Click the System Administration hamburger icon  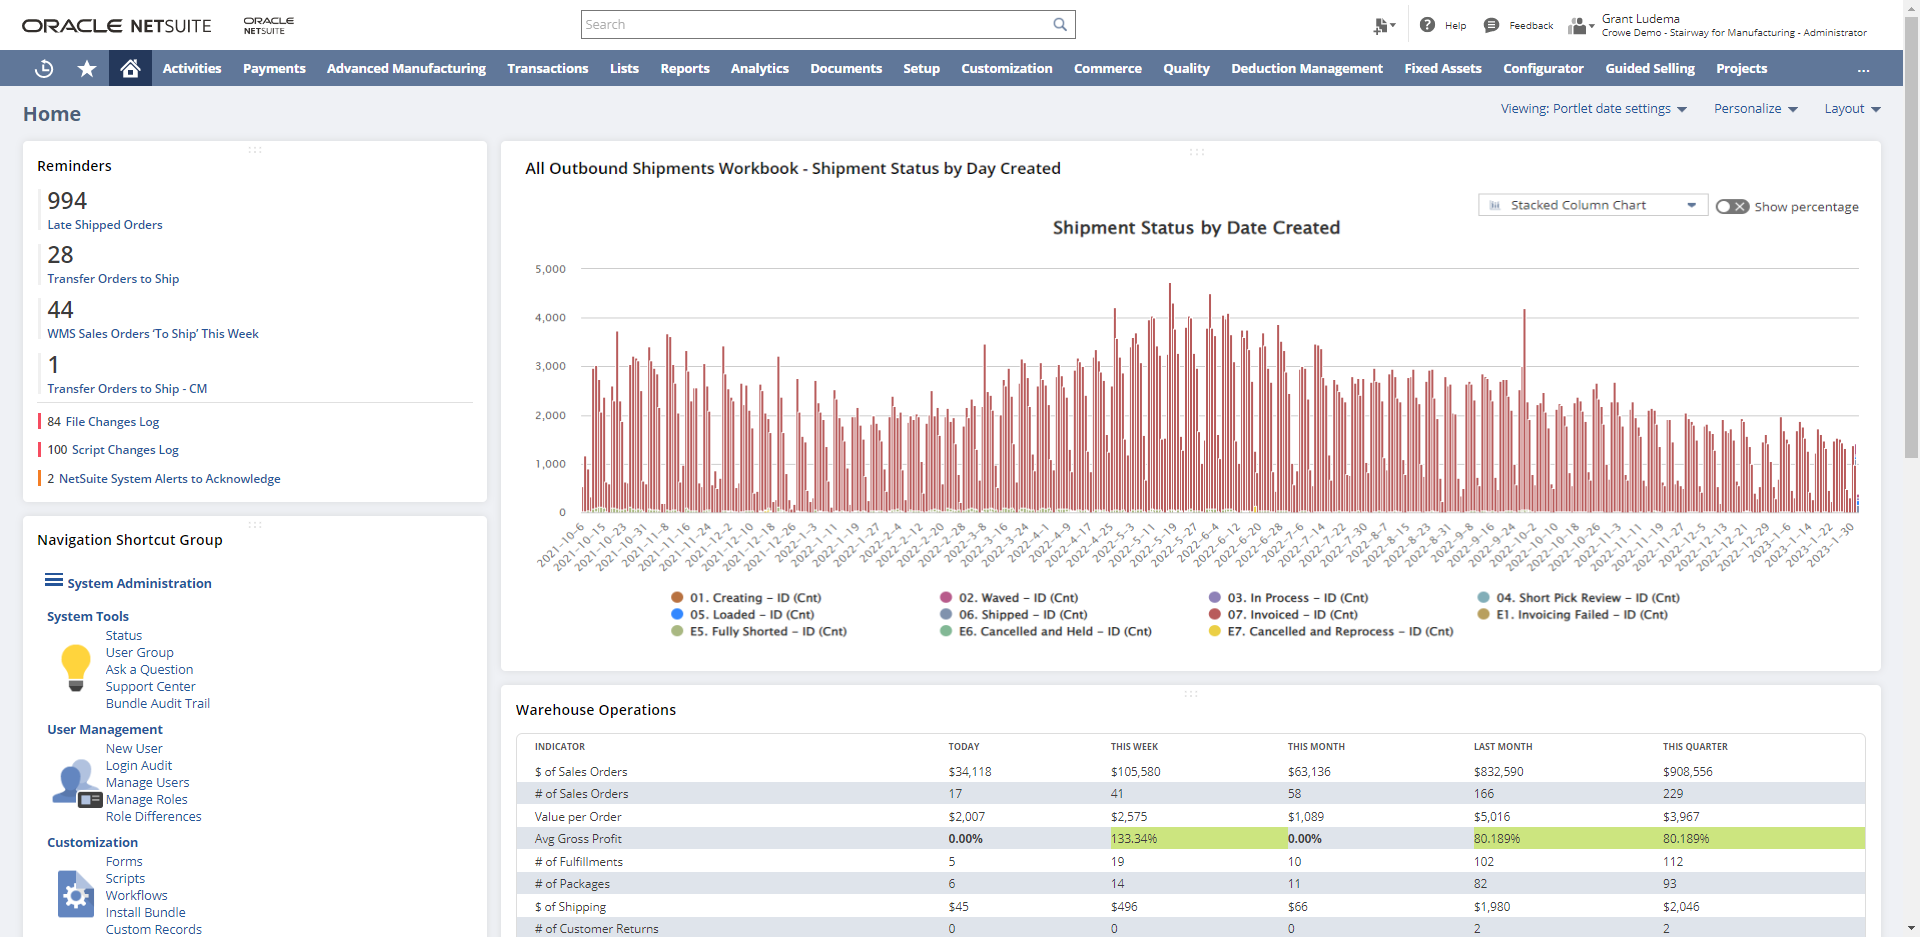(54, 581)
